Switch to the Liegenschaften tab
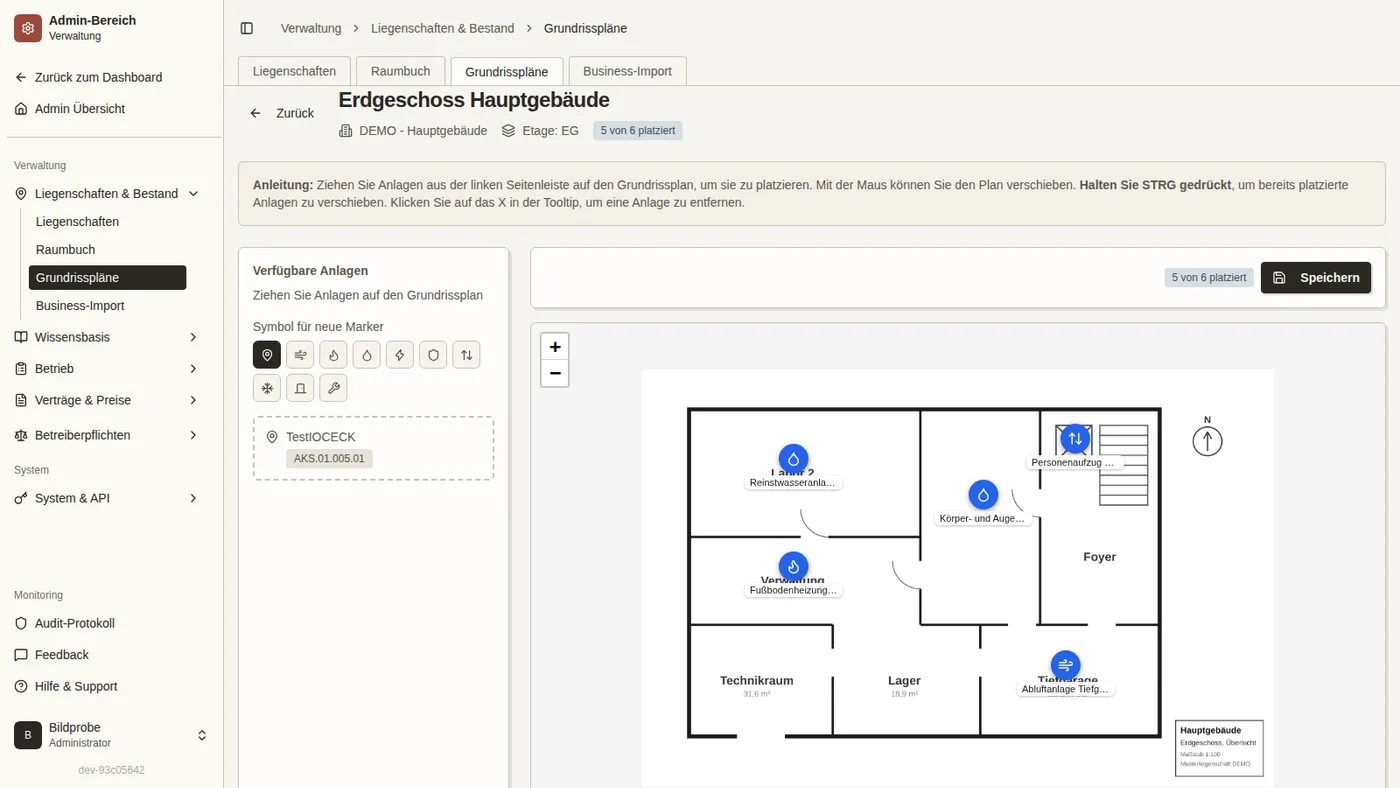The width and height of the screenshot is (1400, 788). [294, 71]
